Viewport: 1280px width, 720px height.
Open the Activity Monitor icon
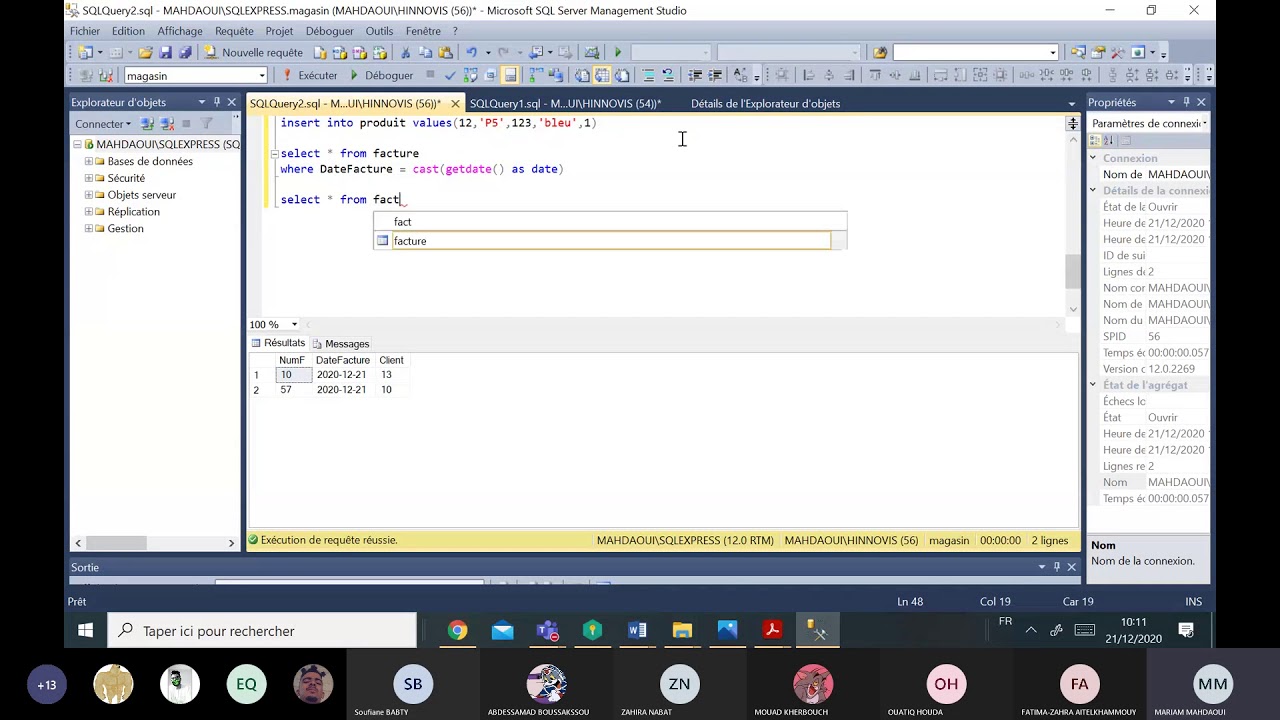[591, 52]
